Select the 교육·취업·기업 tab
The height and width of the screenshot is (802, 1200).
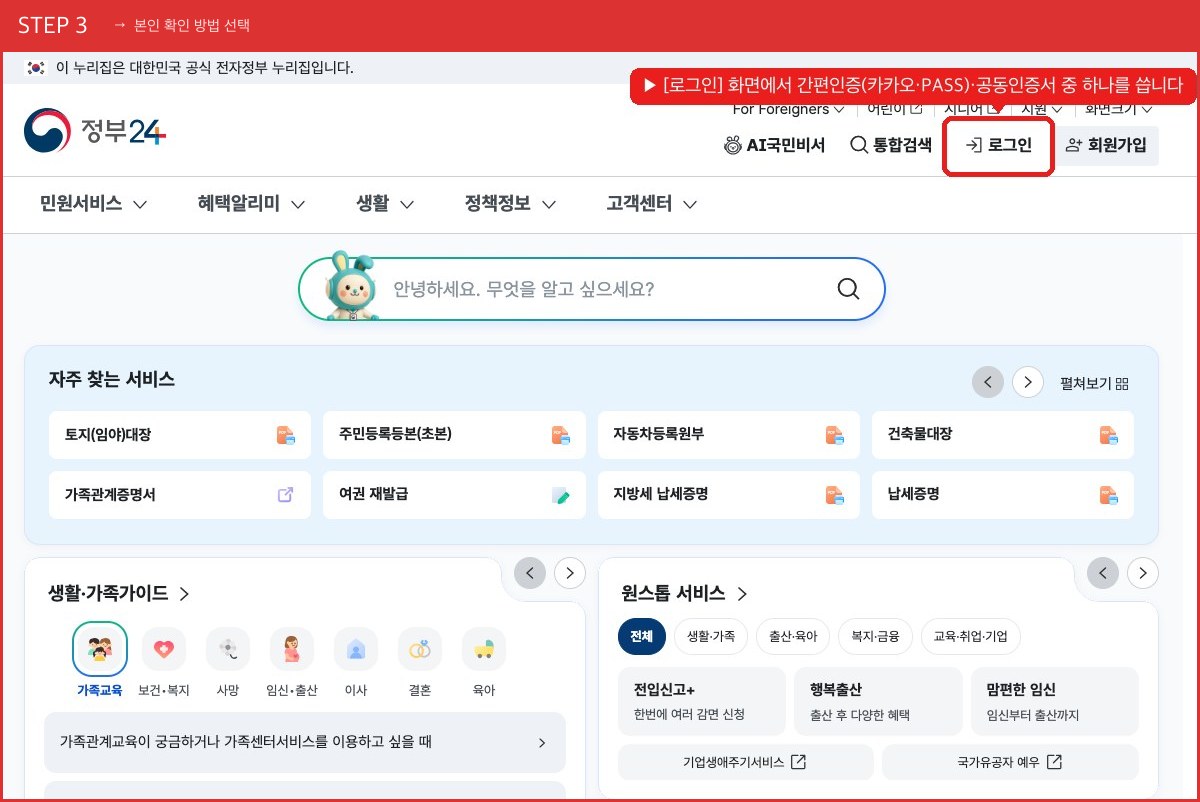point(971,636)
